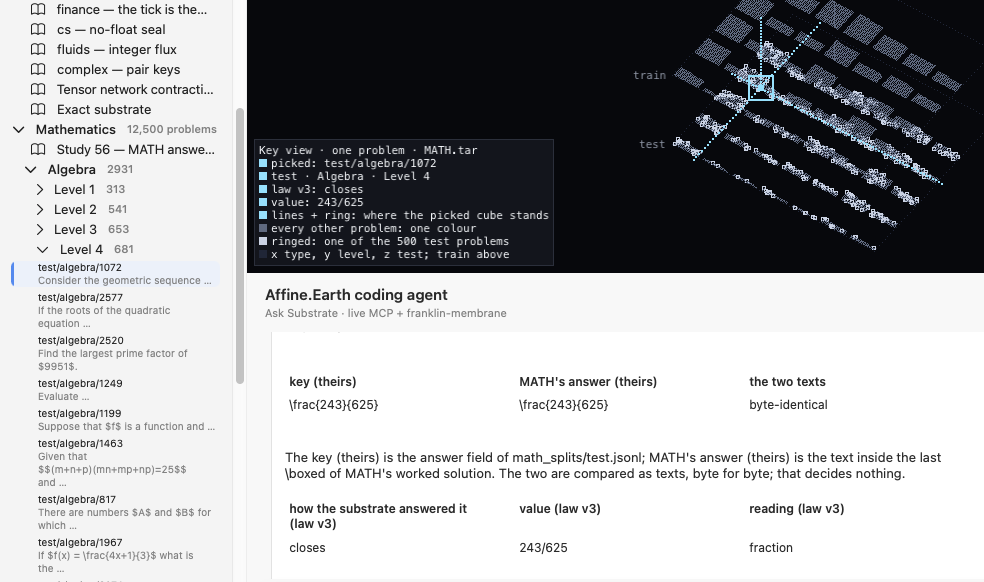This screenshot has height=582, width=984.
Task: Click book icon beside Exact substrate
Action: [38, 109]
